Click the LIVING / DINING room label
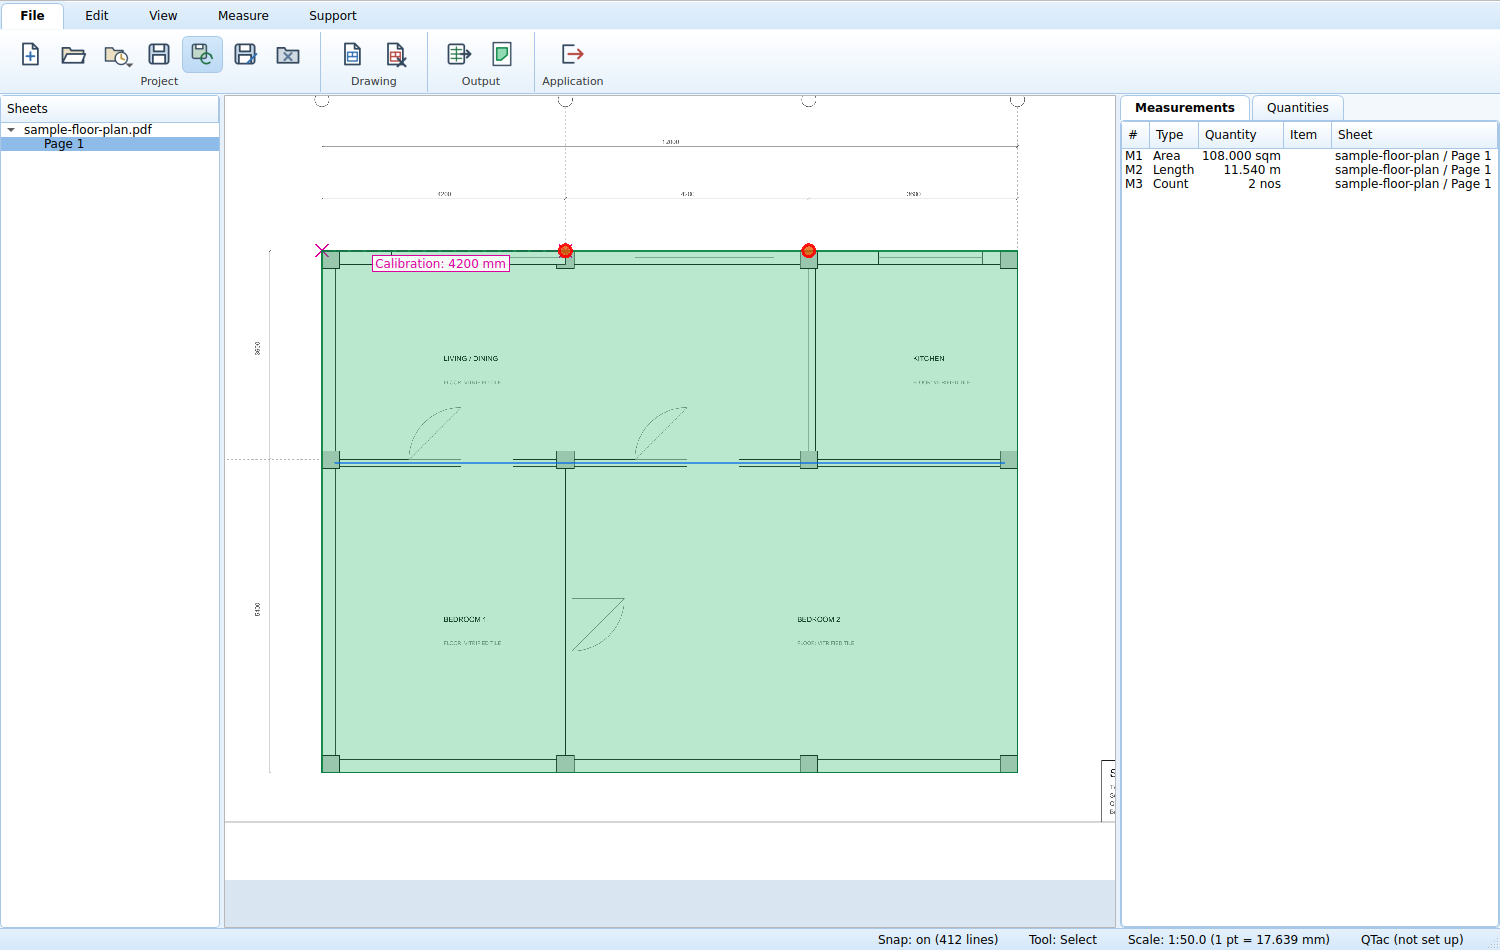Screen dimensions: 1500x950 471,358
